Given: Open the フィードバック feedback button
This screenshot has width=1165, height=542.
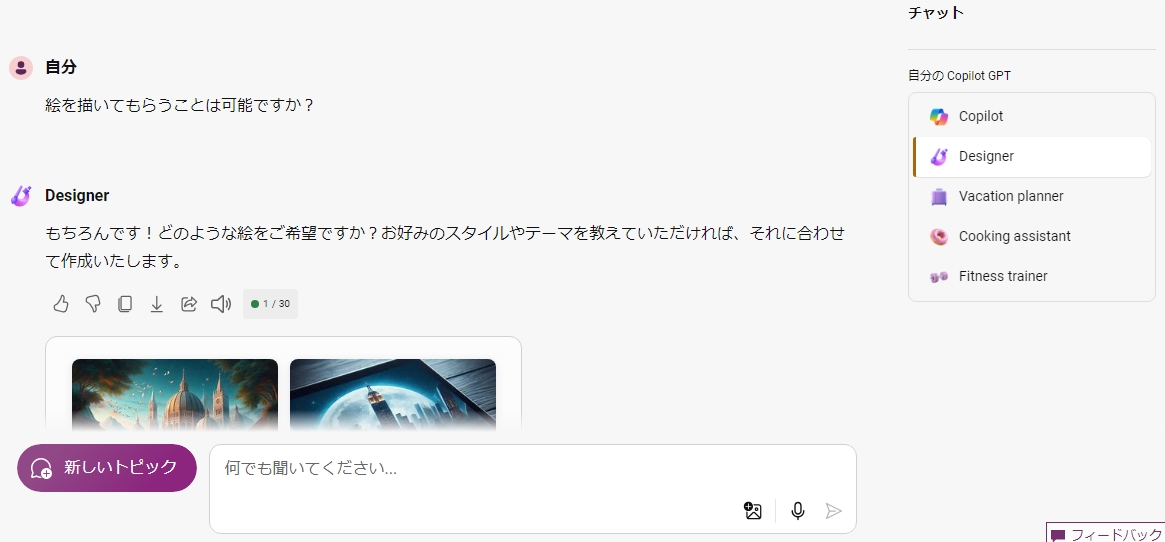Looking at the screenshot, I should [1106, 534].
